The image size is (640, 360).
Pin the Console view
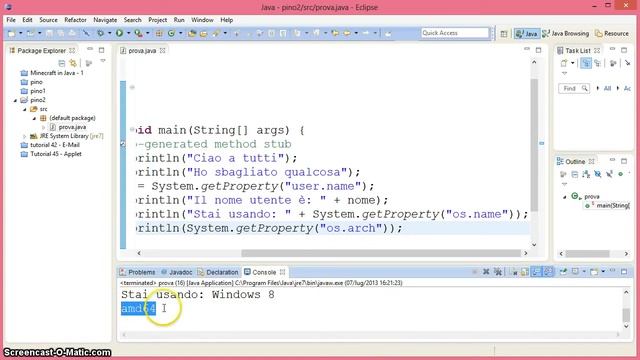click(x=564, y=271)
